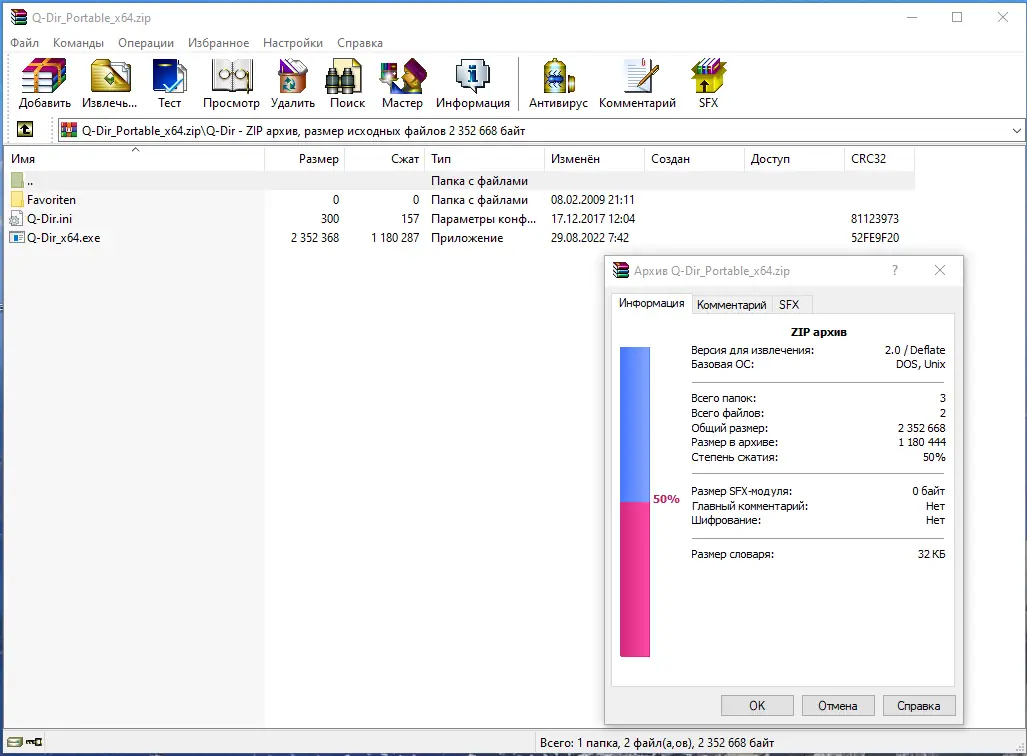Sort by the CRC32 column header
This screenshot has height=756, width=1027.
[x=879, y=159]
